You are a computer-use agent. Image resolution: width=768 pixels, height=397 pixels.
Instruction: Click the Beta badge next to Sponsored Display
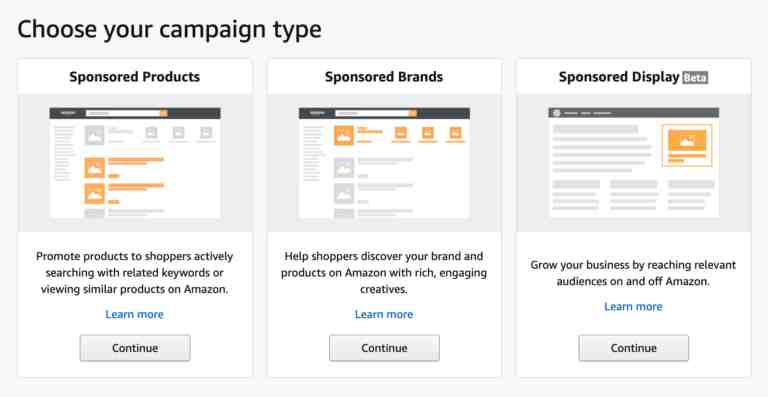click(x=695, y=77)
